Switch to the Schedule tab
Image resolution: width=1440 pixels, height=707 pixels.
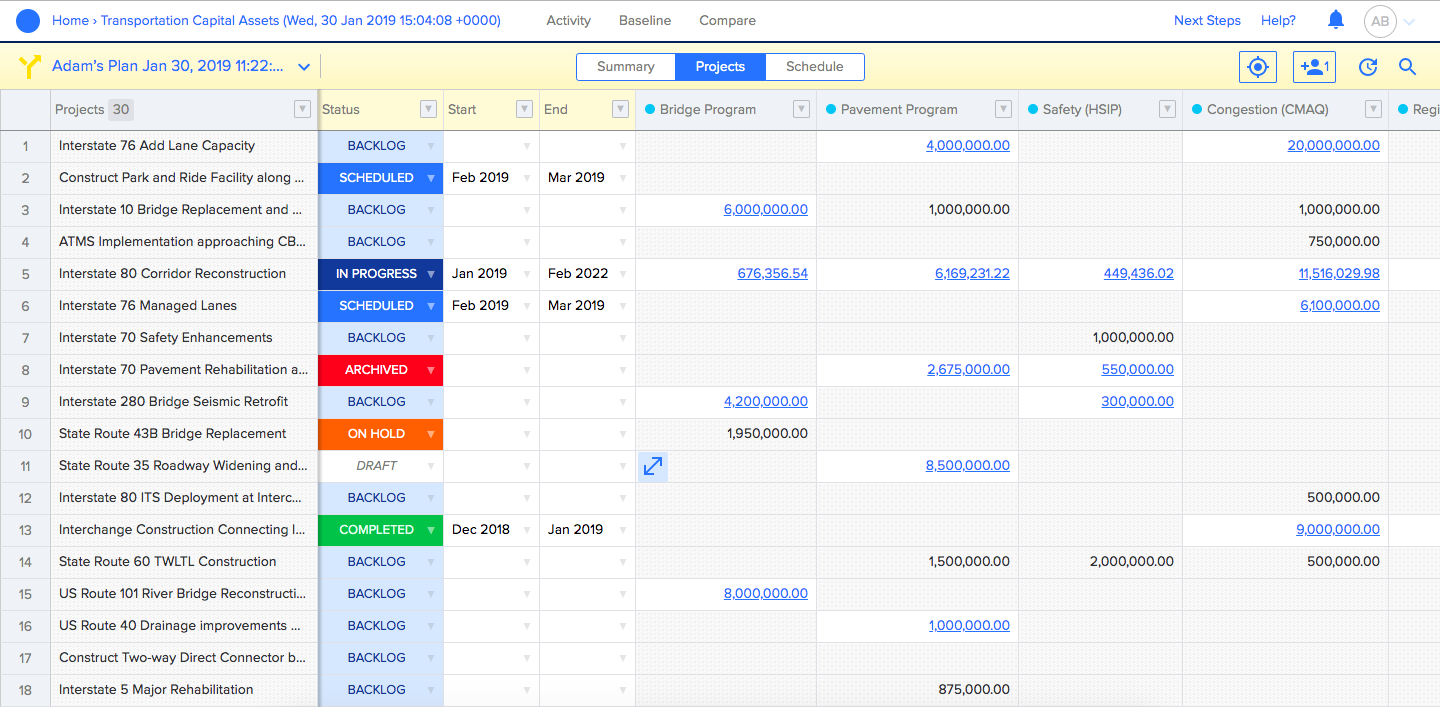point(815,67)
